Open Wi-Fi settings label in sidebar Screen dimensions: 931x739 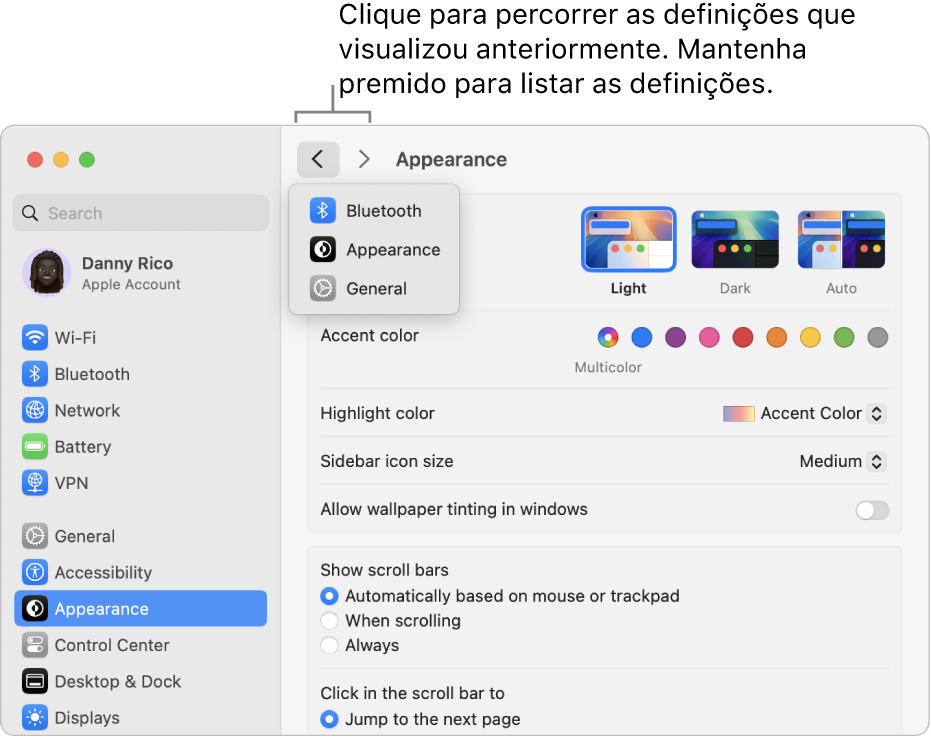coord(75,338)
